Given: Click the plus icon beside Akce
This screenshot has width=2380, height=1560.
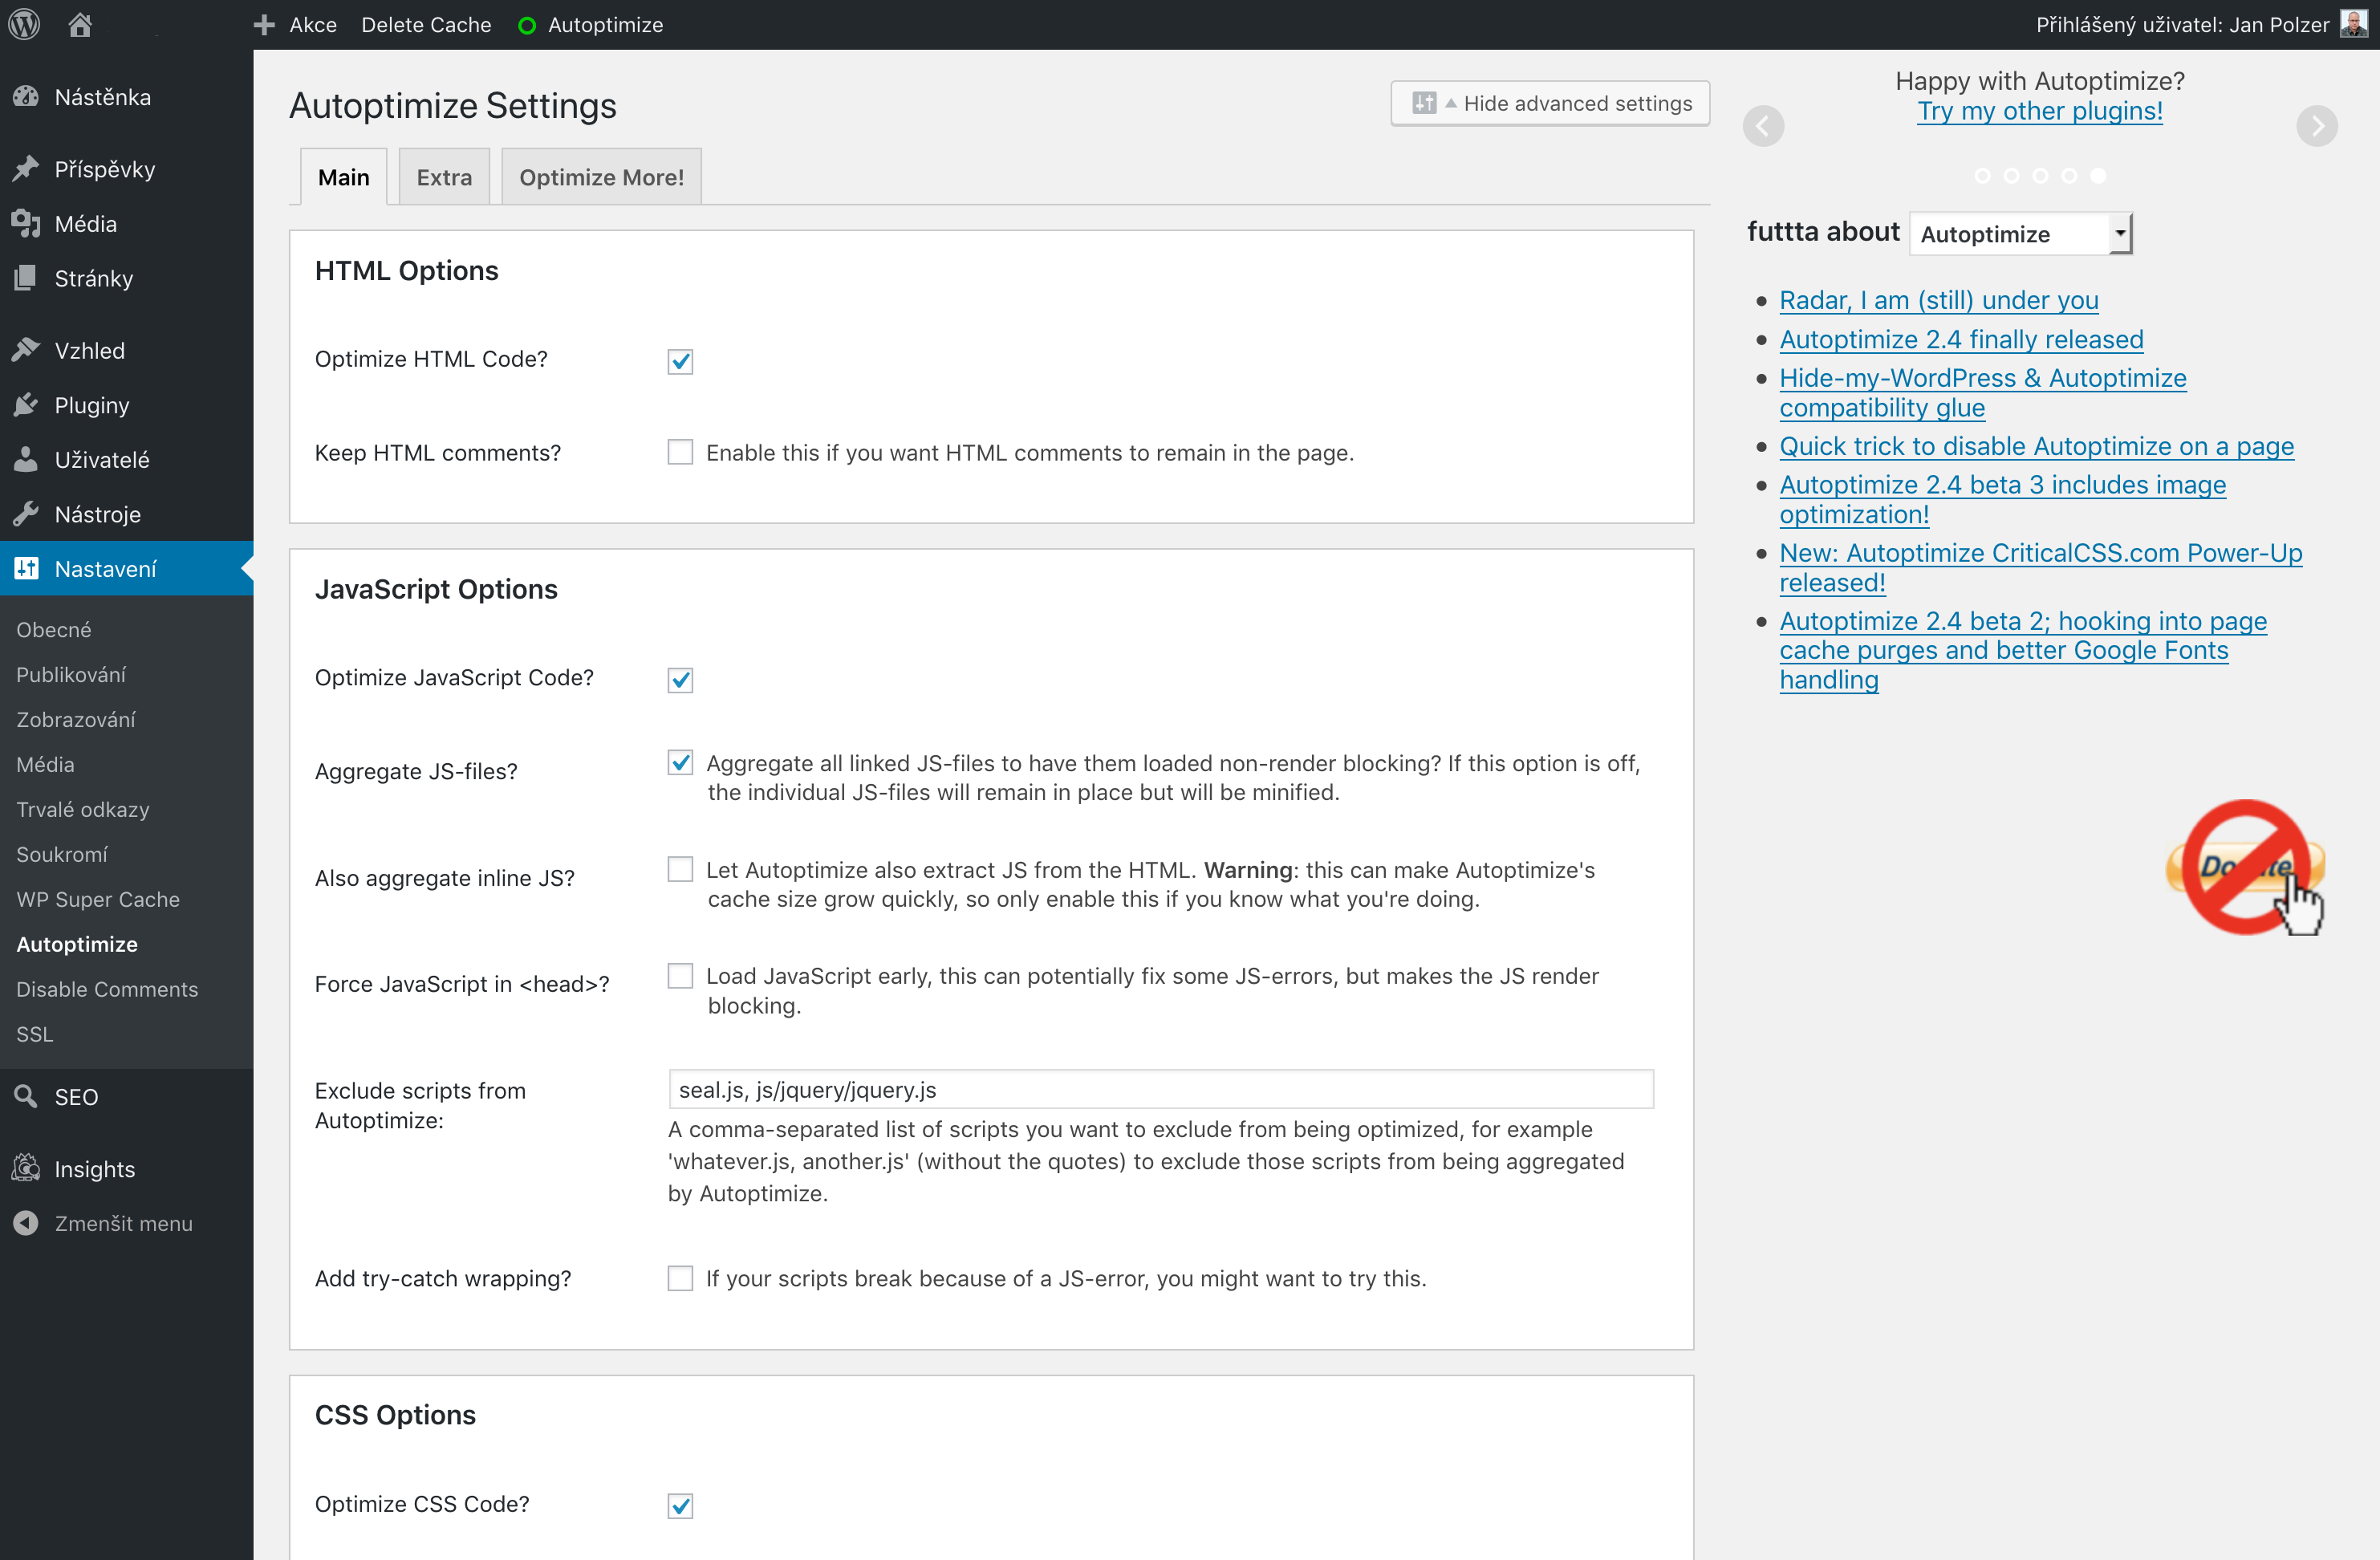Looking at the screenshot, I should 264,25.
